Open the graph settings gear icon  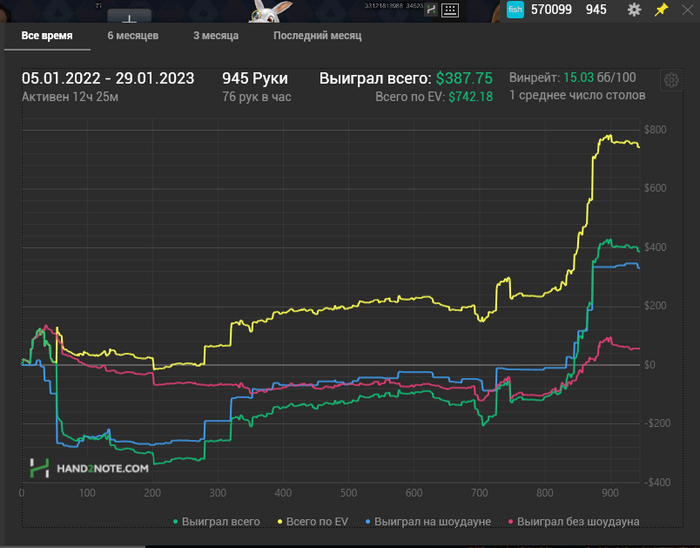pyautogui.click(x=671, y=80)
